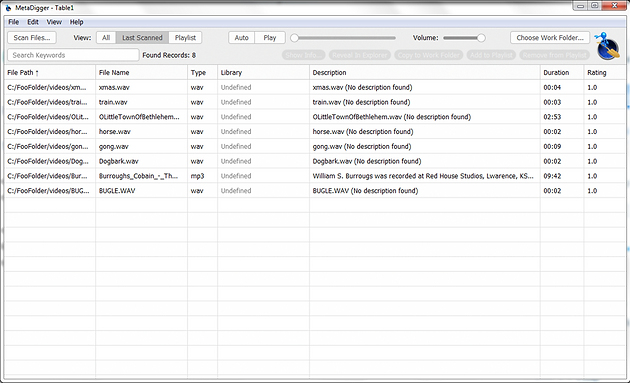
Task: Select the xmas.wav file name cell
Action: 141,87
